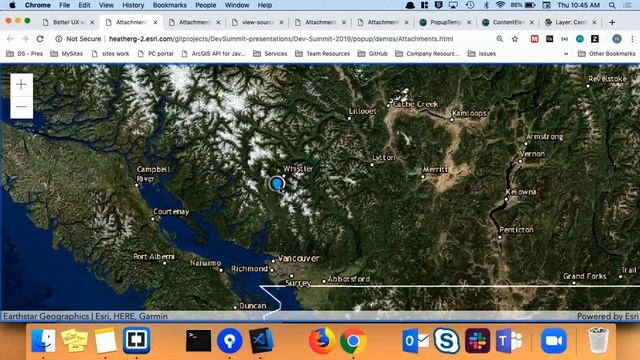Open Slack from the dock
640x360 pixels.
478,340
